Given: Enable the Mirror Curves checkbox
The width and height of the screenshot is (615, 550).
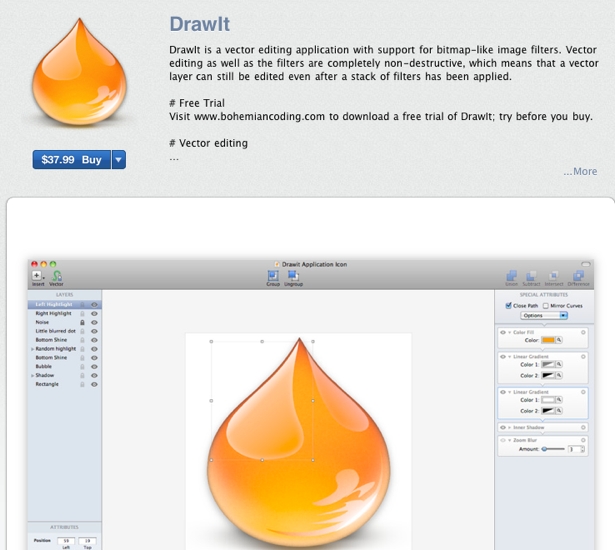Looking at the screenshot, I should [x=546, y=306].
